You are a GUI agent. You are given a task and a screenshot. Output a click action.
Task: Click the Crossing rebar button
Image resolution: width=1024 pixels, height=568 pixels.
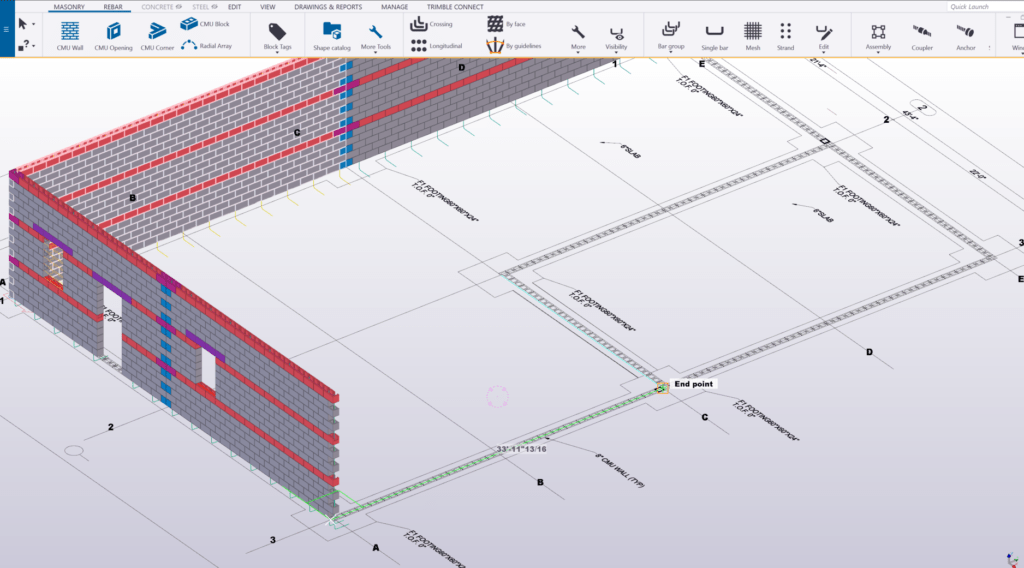tap(431, 23)
